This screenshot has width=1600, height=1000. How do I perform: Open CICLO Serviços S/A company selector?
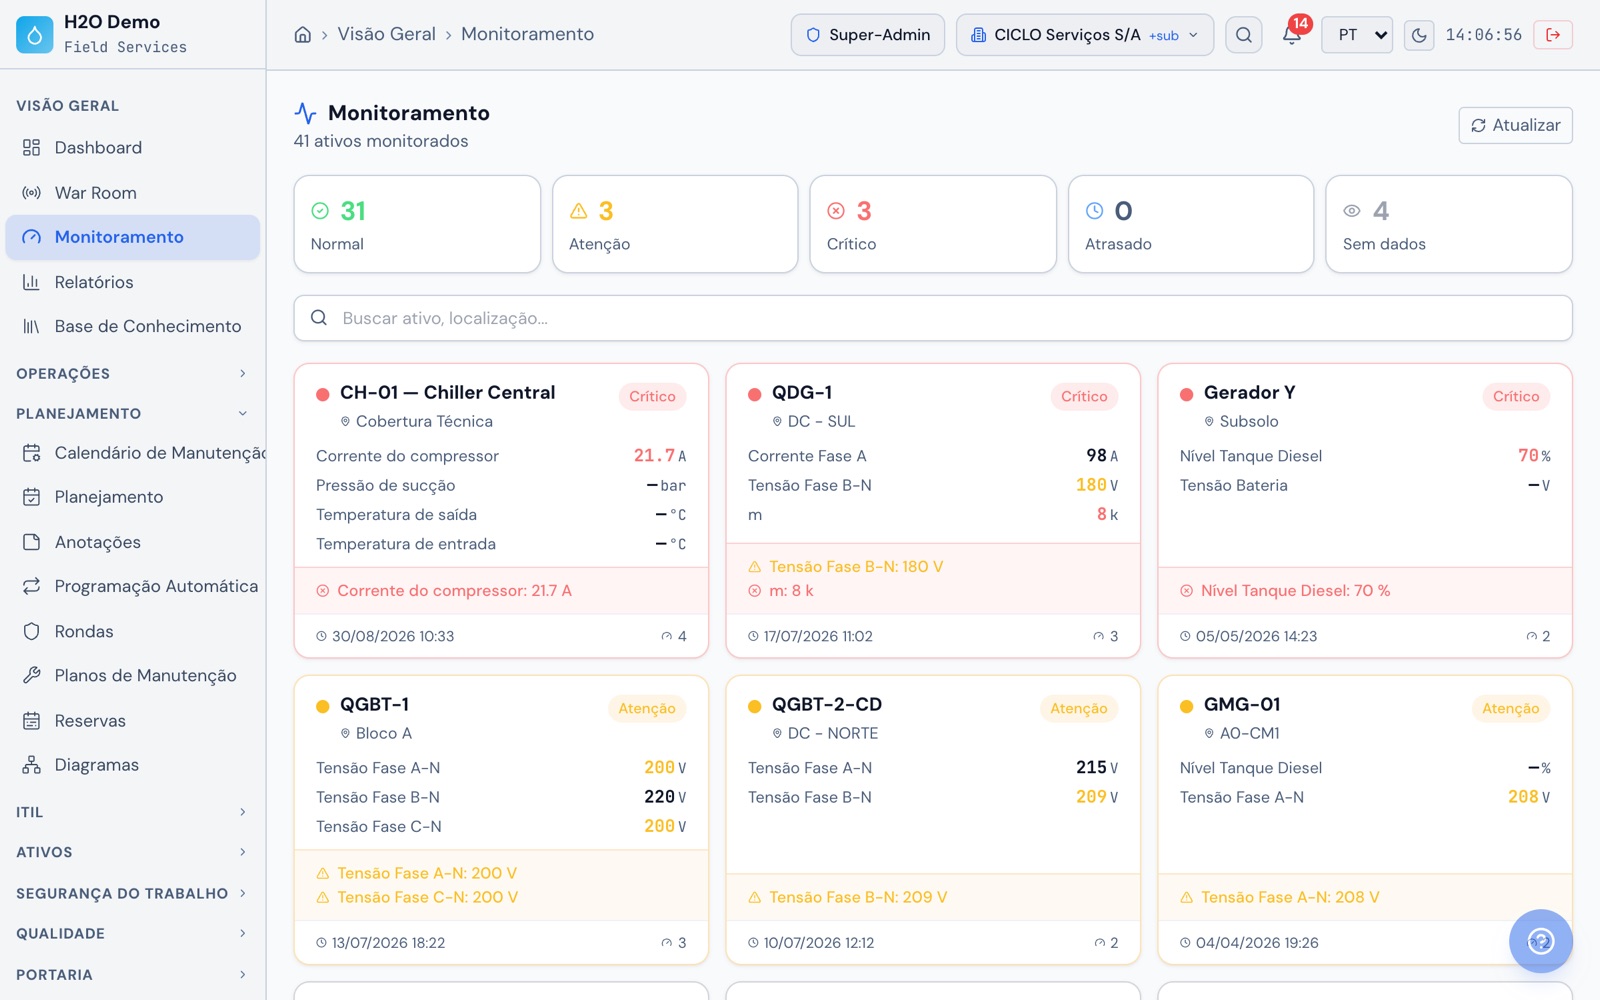click(1085, 35)
